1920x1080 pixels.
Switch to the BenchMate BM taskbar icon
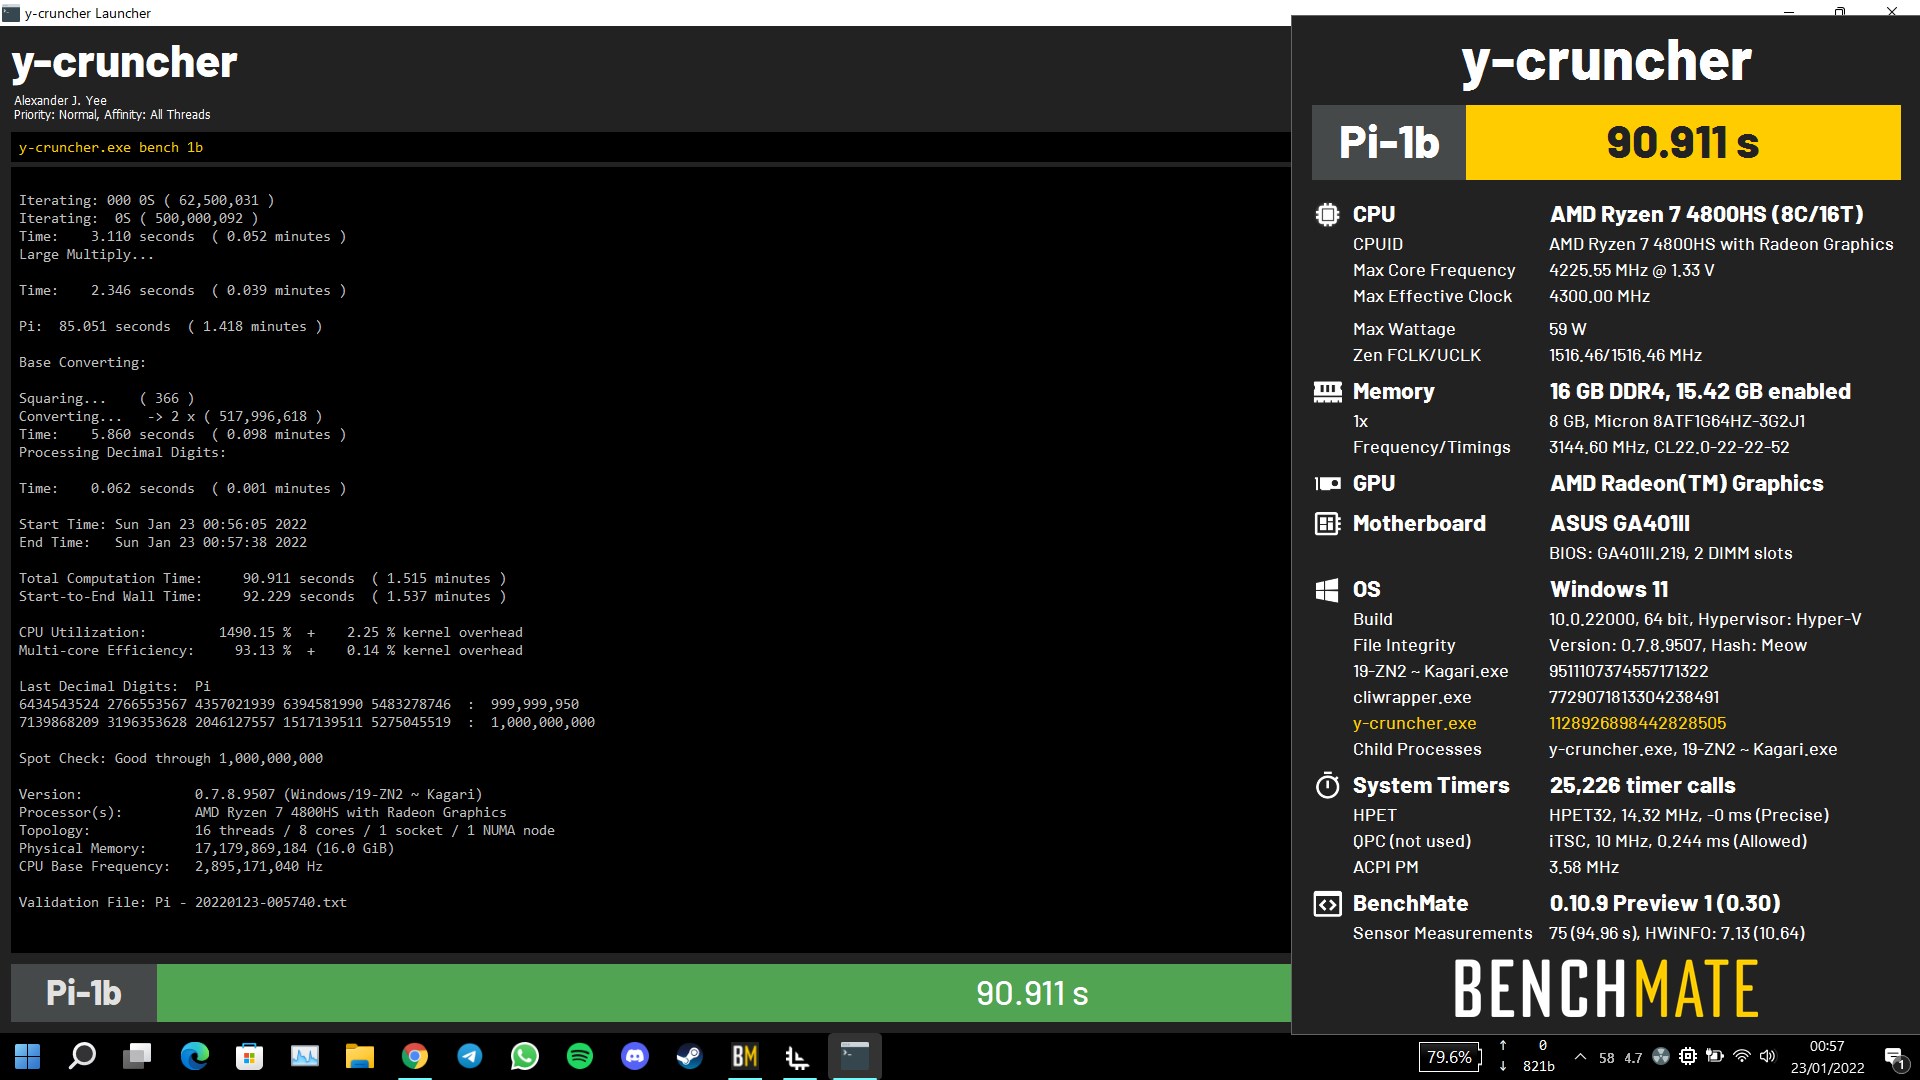pos(744,1056)
